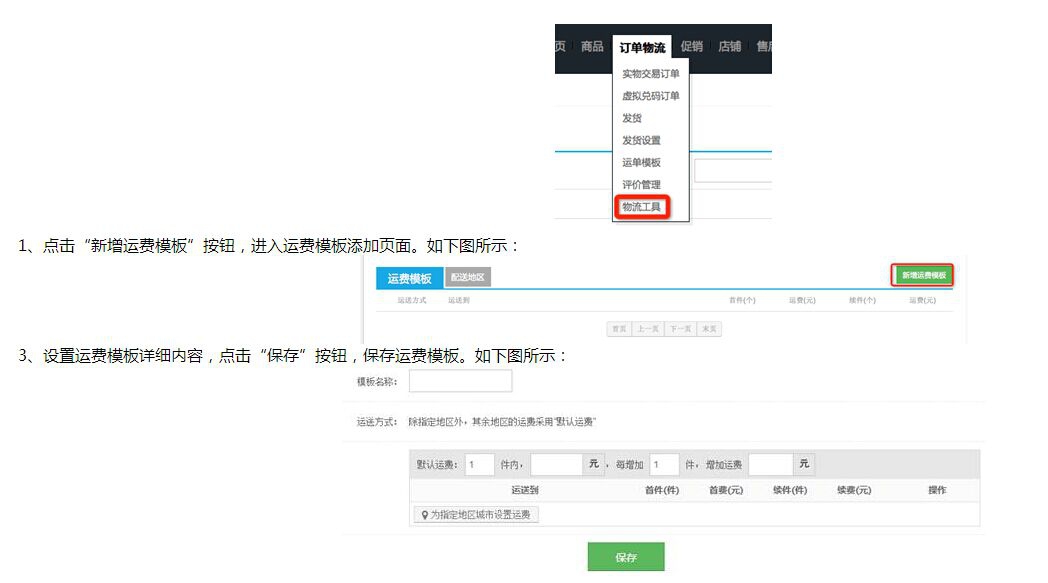The image size is (1048, 583).
Task: Click the 续费(元) column header
Action: point(854,490)
